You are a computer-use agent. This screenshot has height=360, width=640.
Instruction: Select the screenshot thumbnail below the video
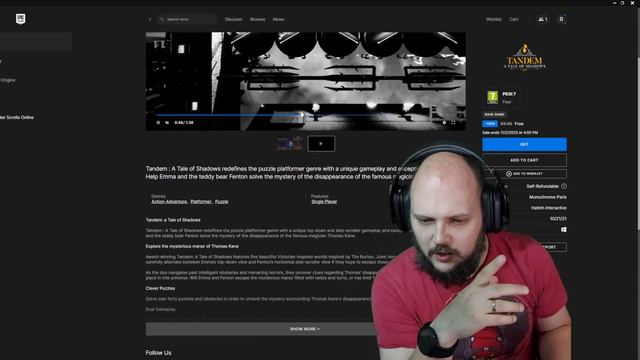point(289,144)
